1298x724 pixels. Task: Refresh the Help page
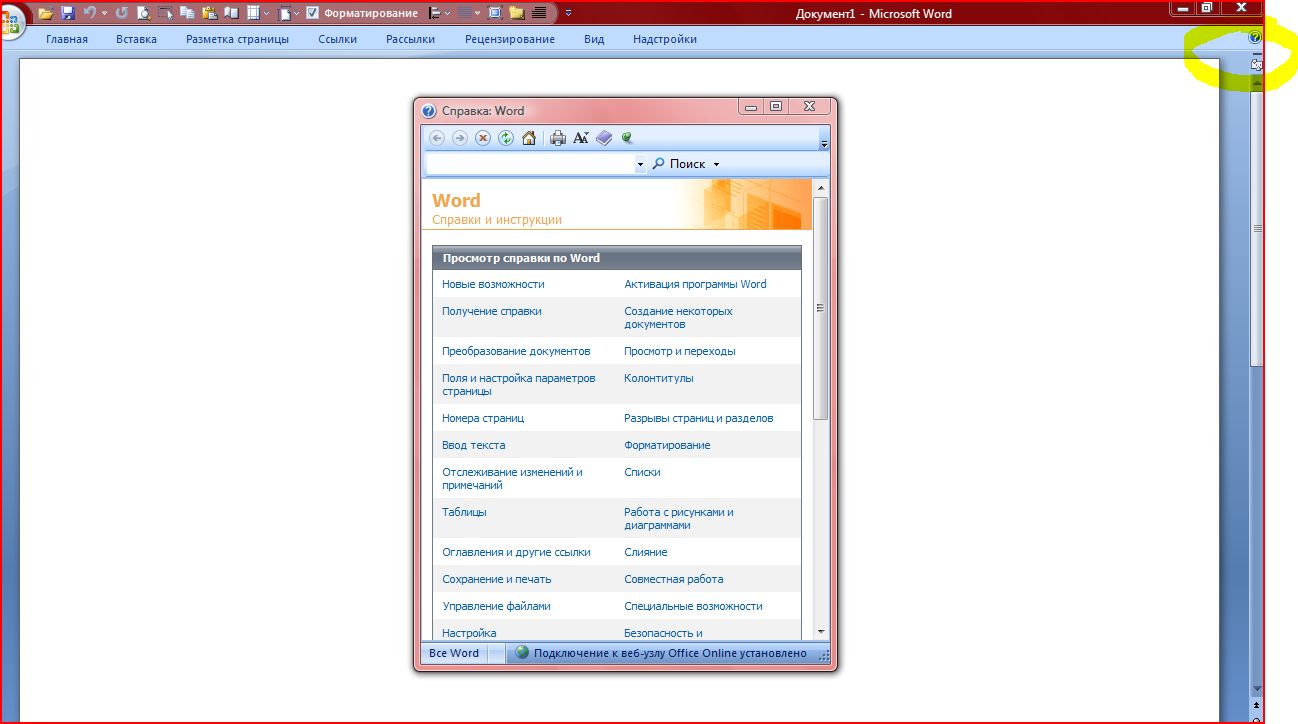coord(506,138)
